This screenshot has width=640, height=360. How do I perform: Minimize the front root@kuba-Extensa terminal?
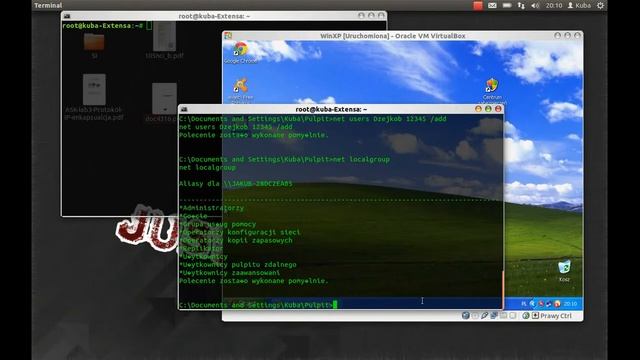pyautogui.click(x=478, y=109)
